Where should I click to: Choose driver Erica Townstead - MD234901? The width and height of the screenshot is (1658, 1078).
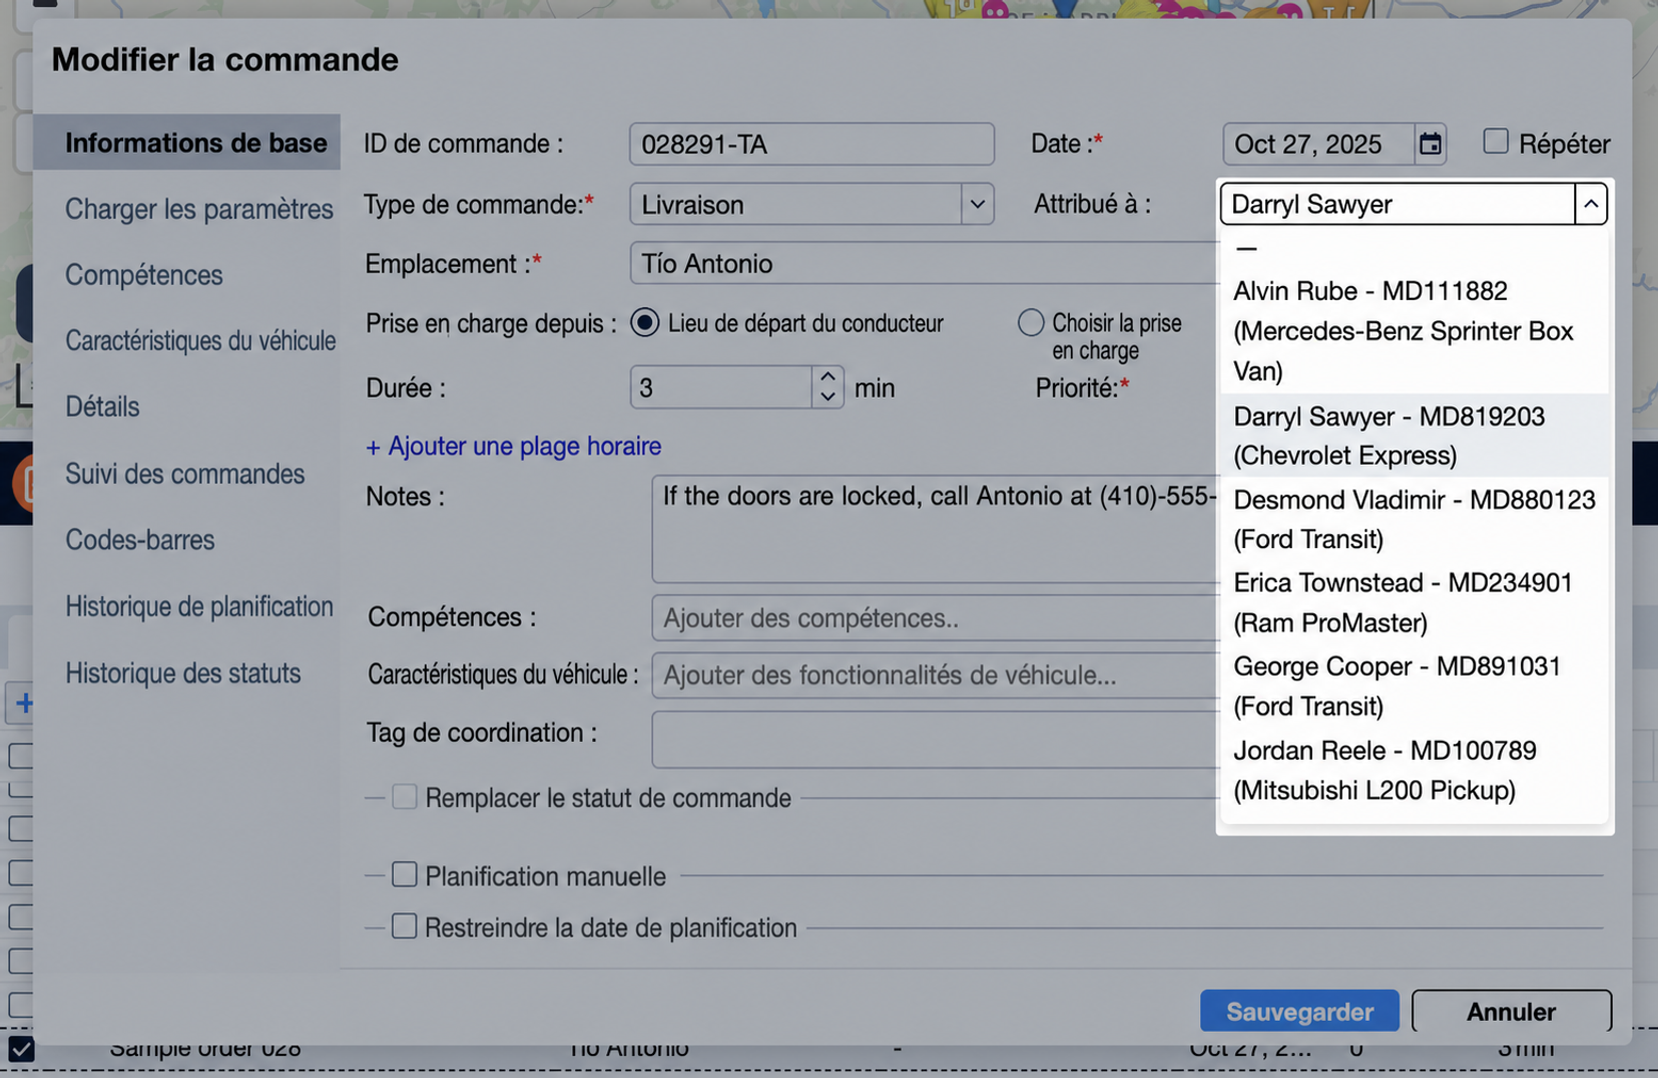(x=1414, y=602)
